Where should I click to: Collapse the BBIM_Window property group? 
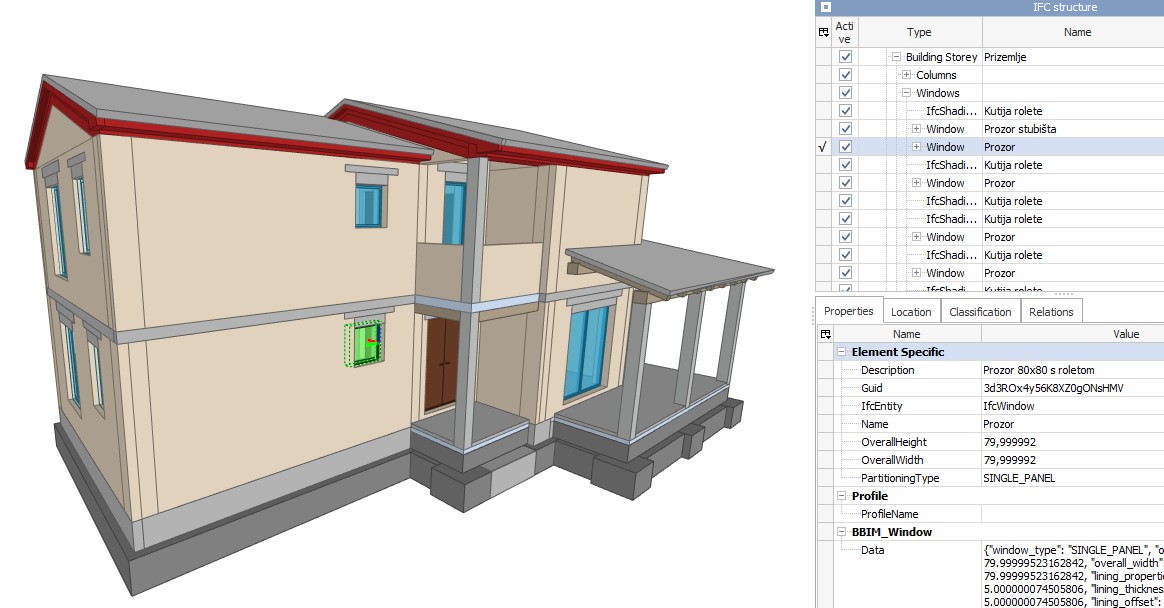[842, 532]
